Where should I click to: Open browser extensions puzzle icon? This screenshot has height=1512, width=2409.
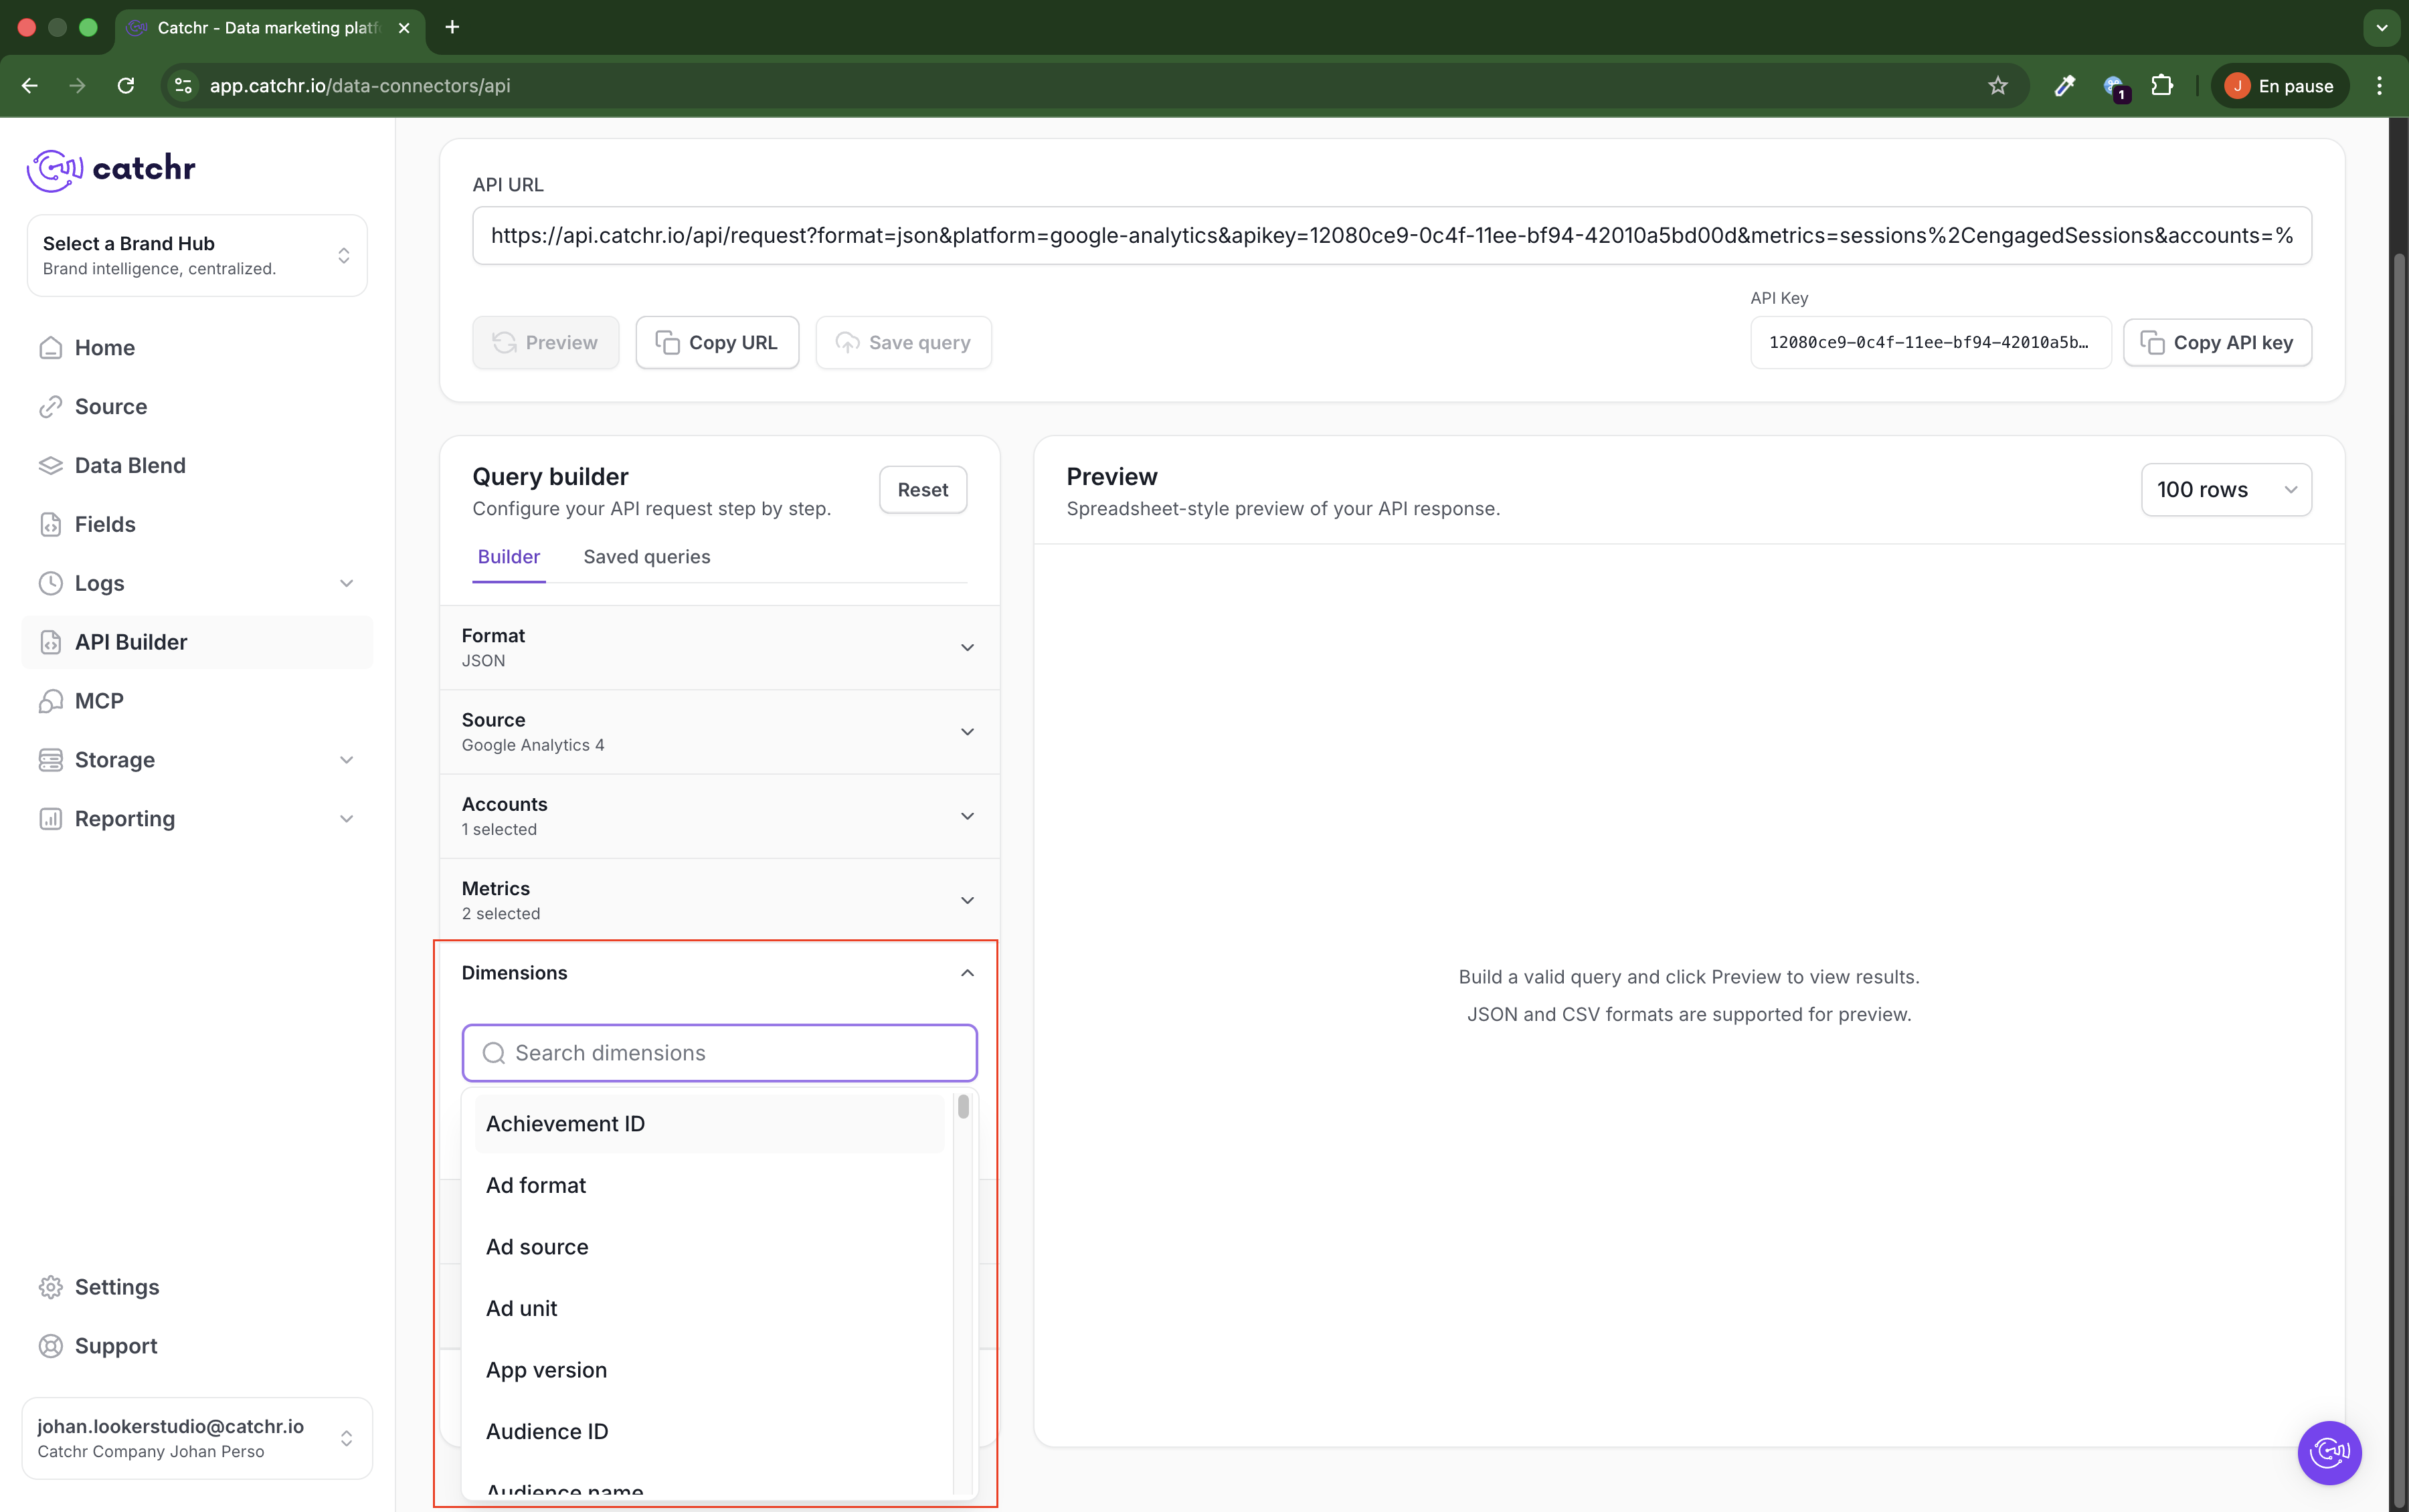(2161, 86)
